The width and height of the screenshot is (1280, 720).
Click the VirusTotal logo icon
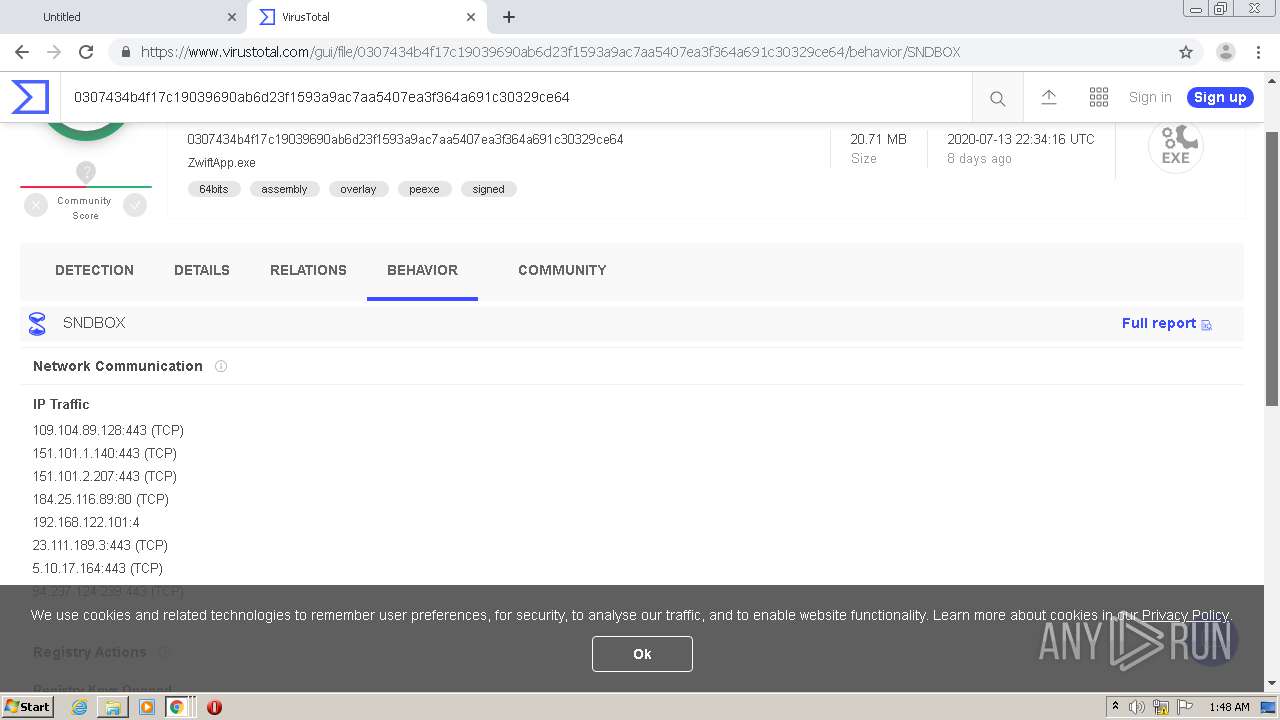(x=30, y=97)
